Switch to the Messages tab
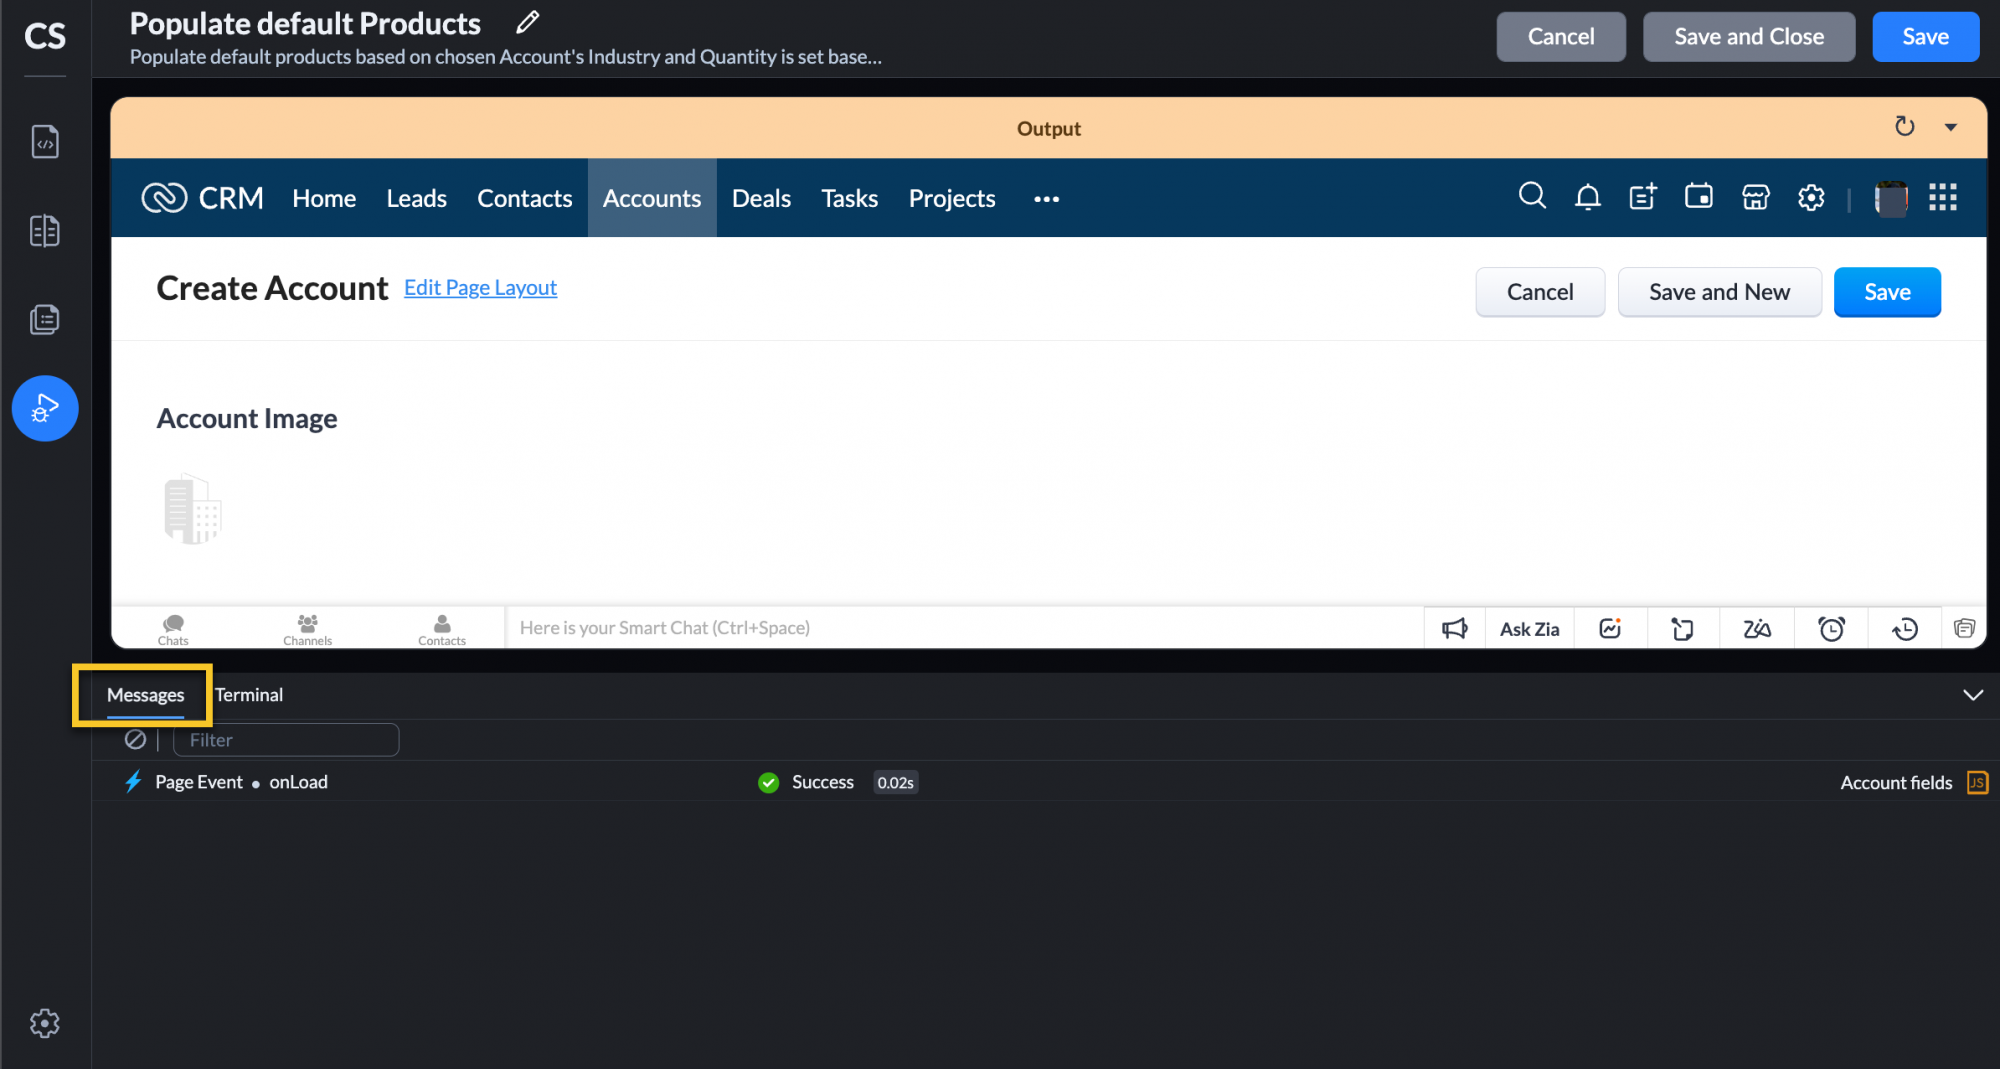Image resolution: width=2000 pixels, height=1069 pixels. (145, 695)
